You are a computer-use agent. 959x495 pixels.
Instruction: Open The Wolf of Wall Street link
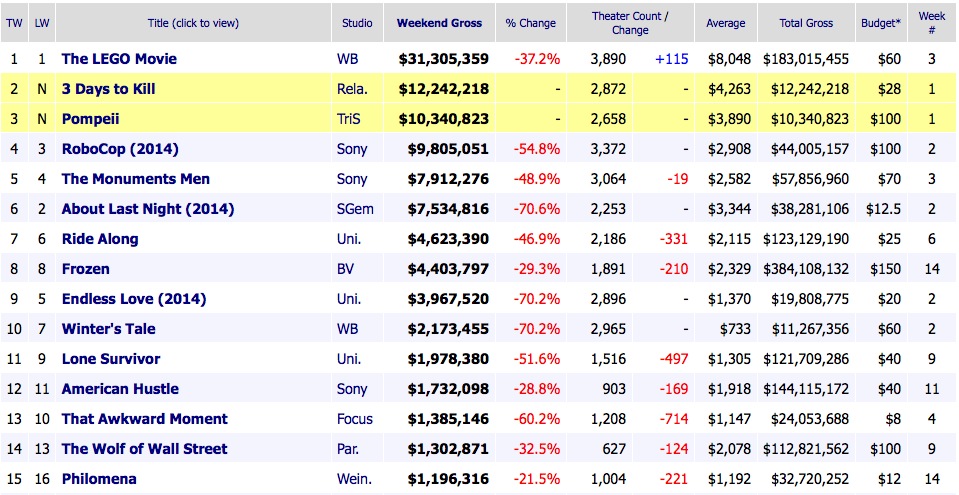click(x=144, y=449)
